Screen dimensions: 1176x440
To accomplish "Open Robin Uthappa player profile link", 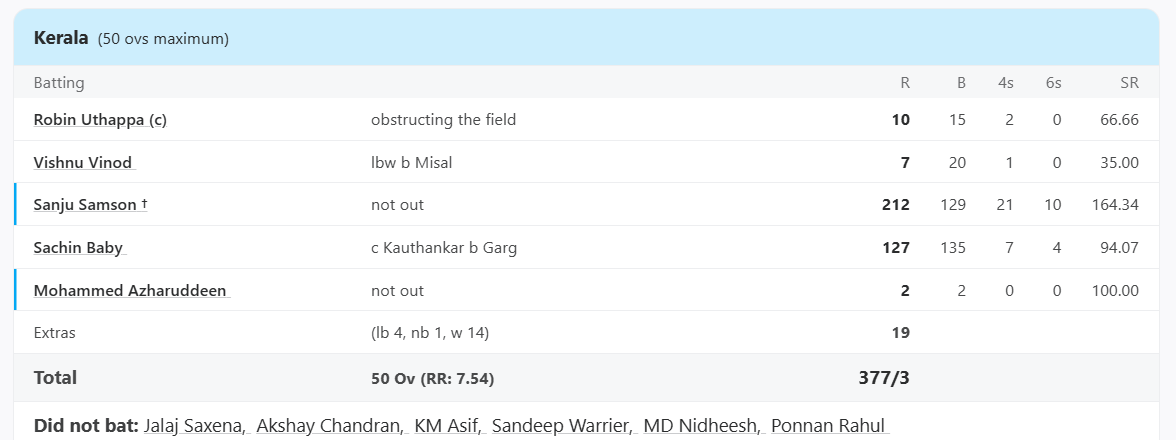I will pyautogui.click(x=100, y=120).
